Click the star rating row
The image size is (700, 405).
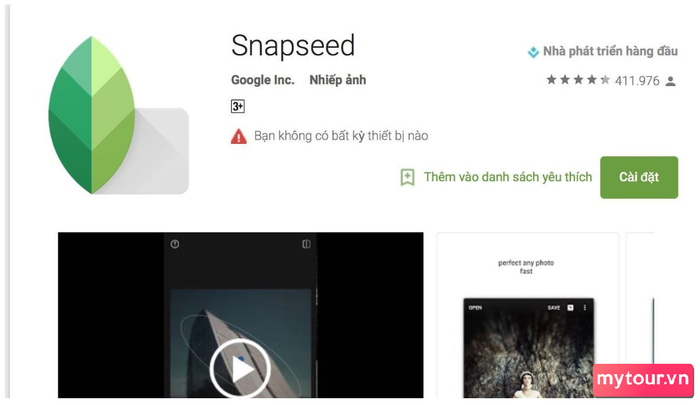[x=578, y=80]
